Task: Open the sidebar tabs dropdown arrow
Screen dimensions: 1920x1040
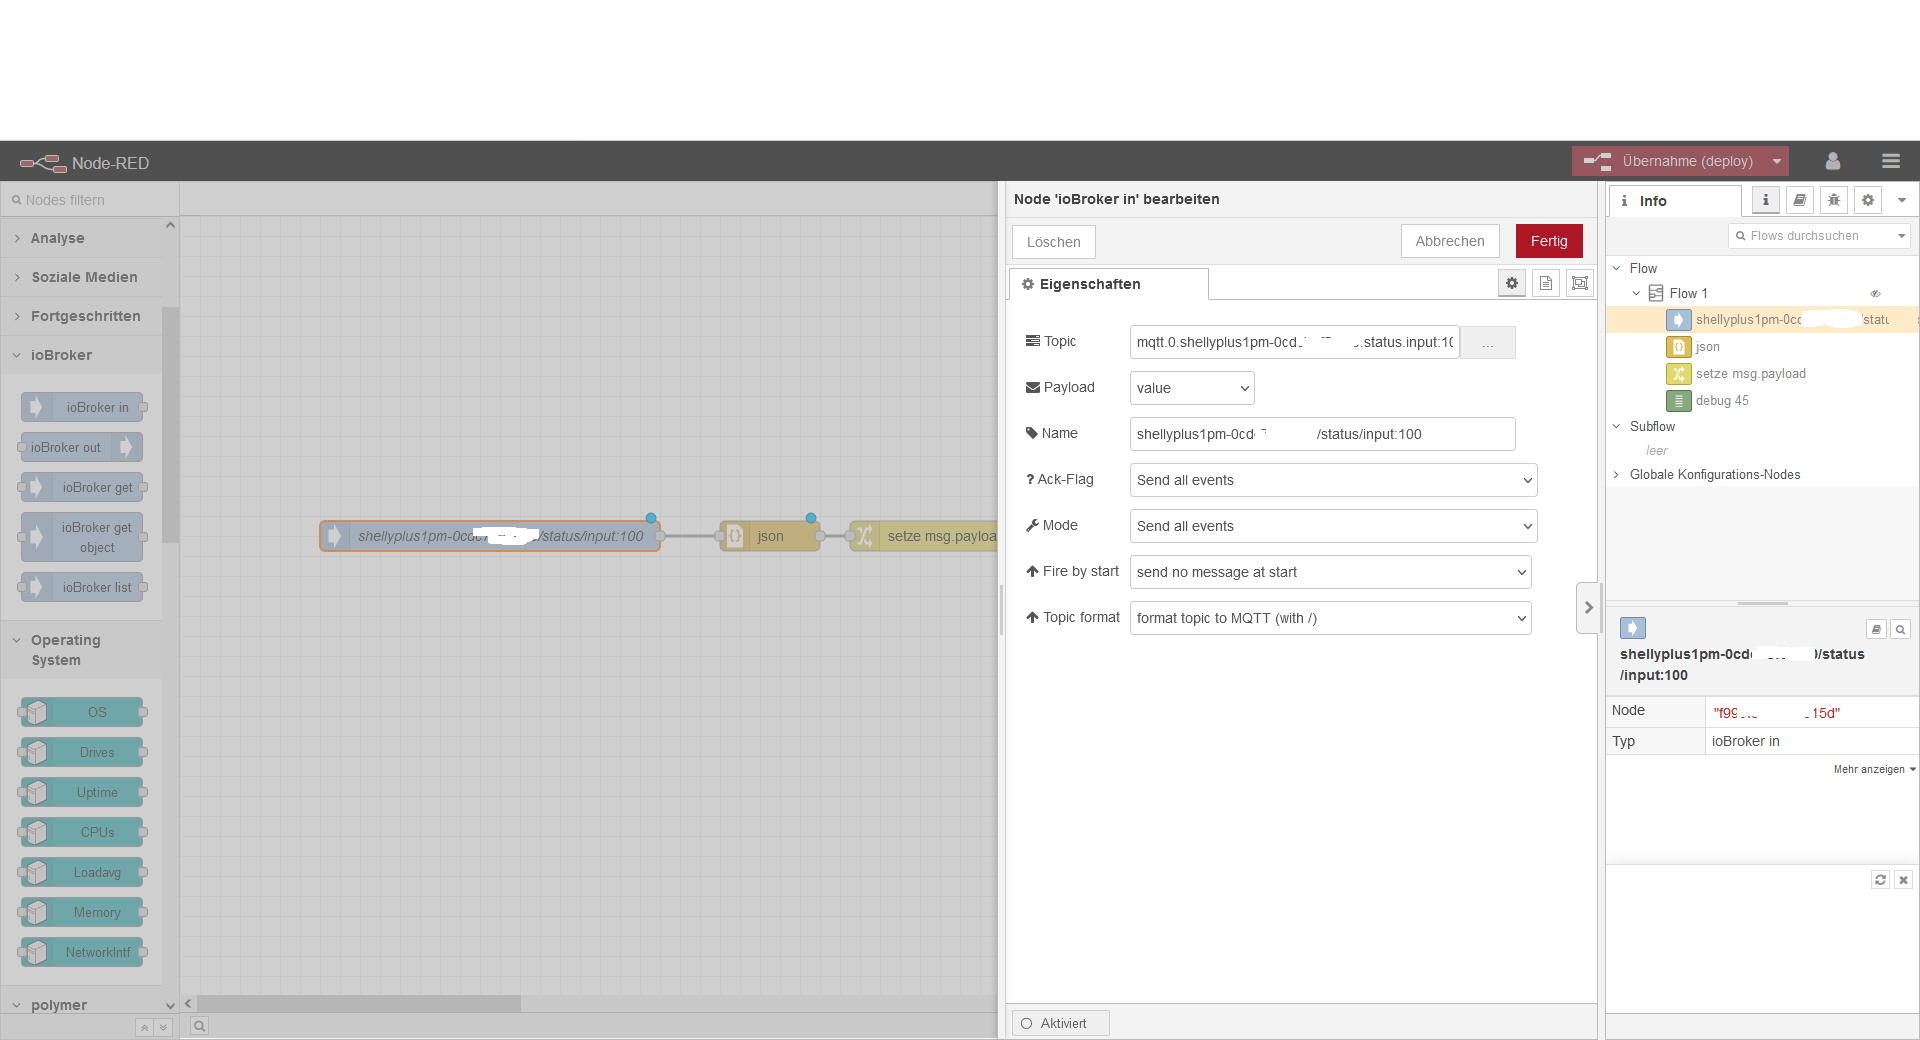Action: pyautogui.click(x=1901, y=200)
